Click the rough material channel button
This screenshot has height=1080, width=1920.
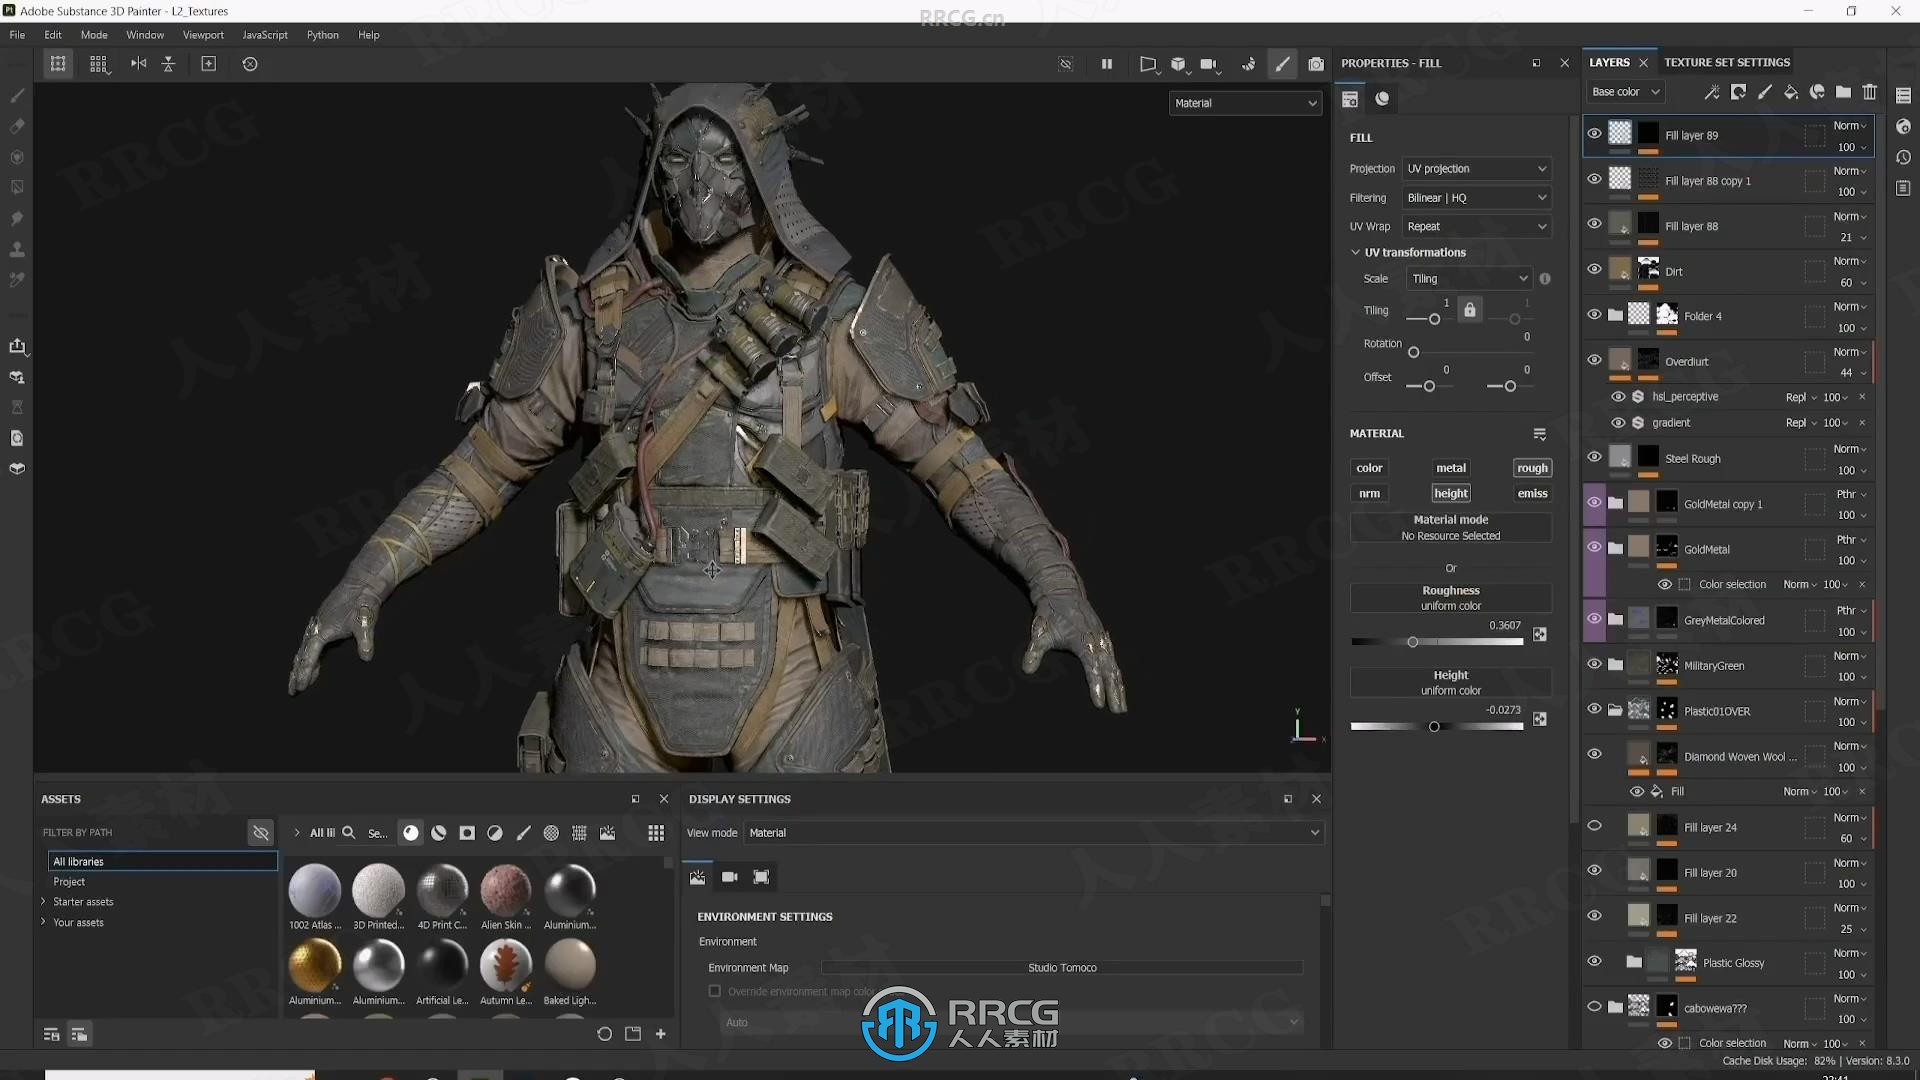[1532, 467]
